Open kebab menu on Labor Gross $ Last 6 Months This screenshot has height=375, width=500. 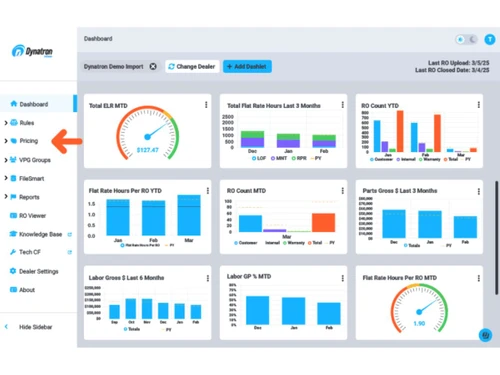pyautogui.click(x=208, y=278)
